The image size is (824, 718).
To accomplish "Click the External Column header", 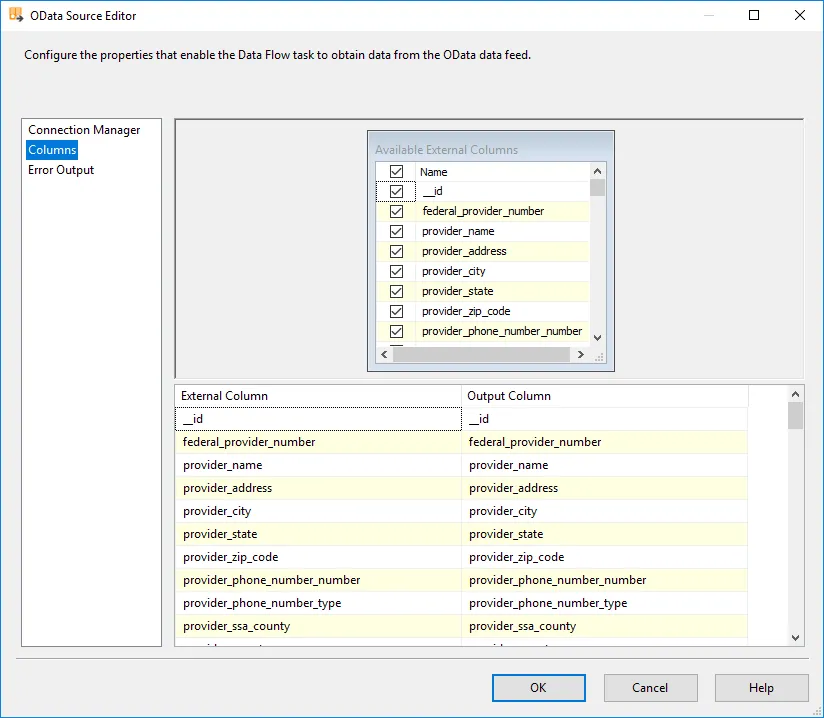I will (318, 396).
